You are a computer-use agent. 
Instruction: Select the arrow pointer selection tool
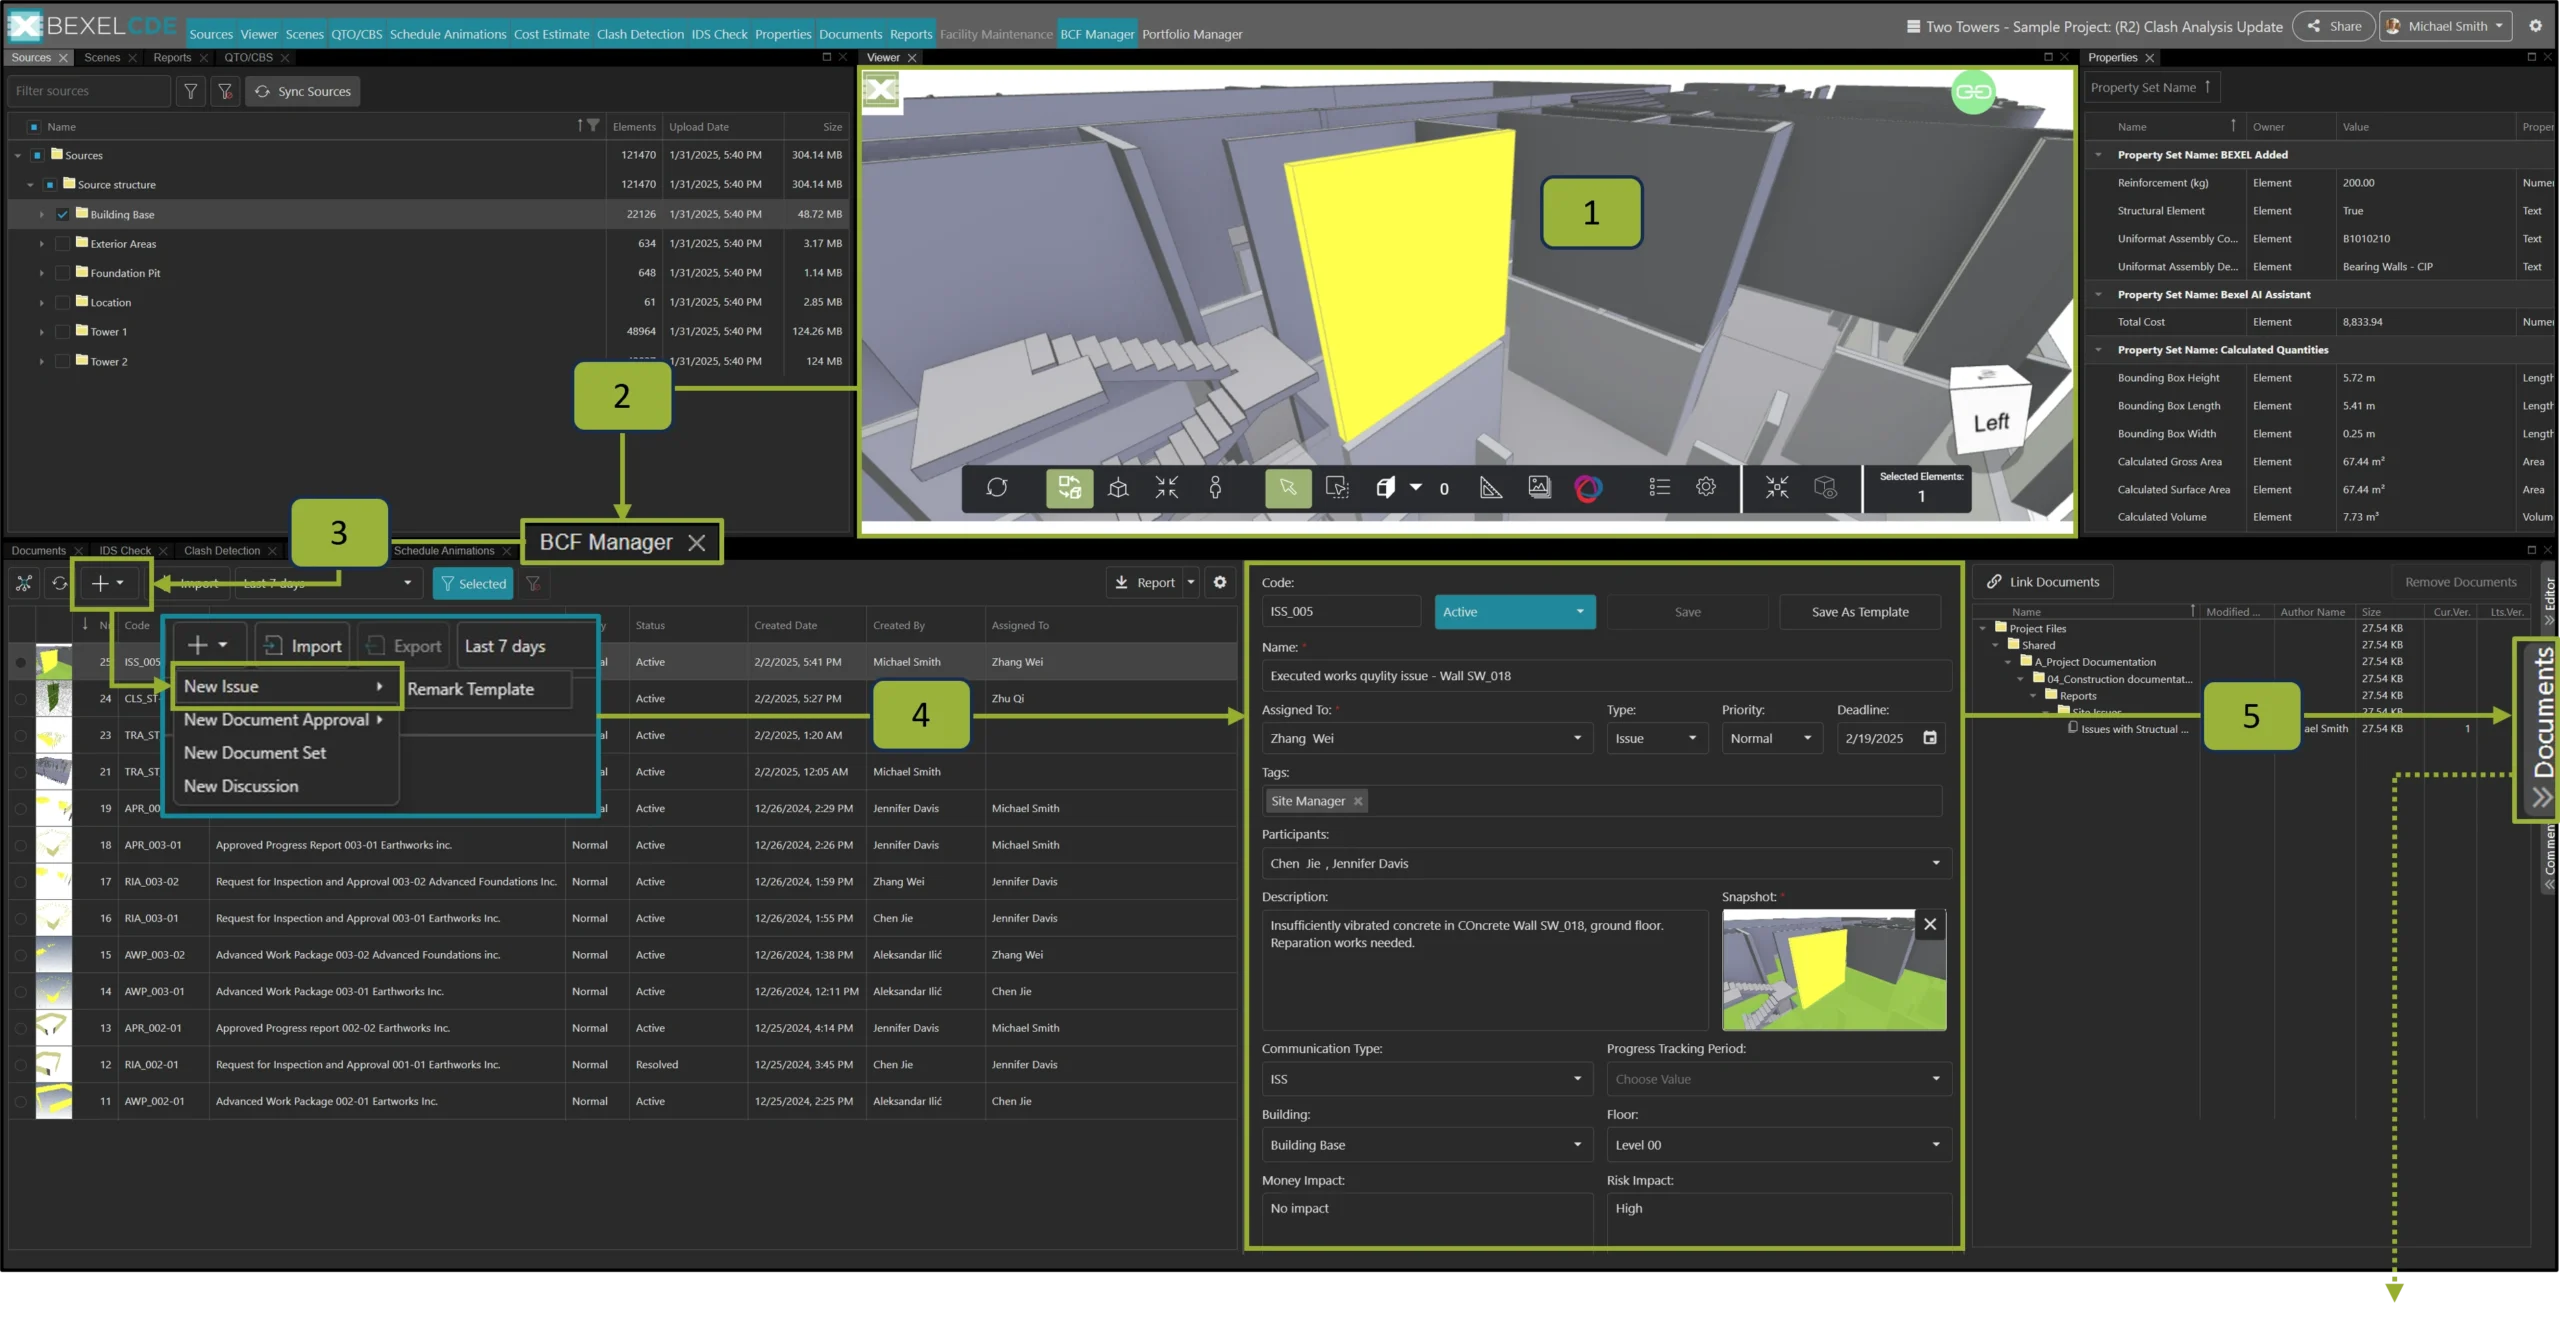[x=1287, y=487]
